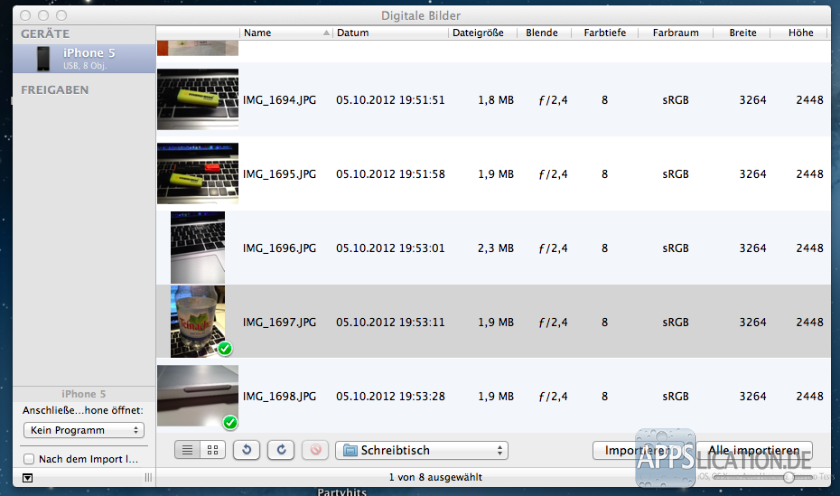Sort by Farbraum column header
The width and height of the screenshot is (840, 496).
pyautogui.click(x=676, y=33)
